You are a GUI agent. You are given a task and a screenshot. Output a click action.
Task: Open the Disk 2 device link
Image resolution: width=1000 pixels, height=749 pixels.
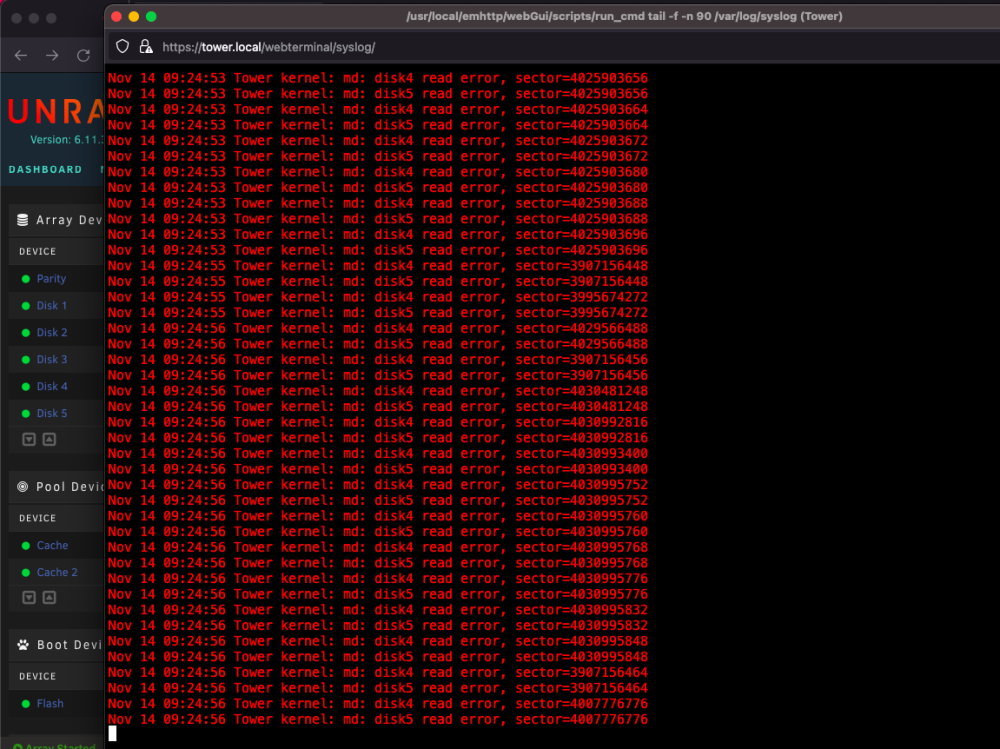click(52, 332)
